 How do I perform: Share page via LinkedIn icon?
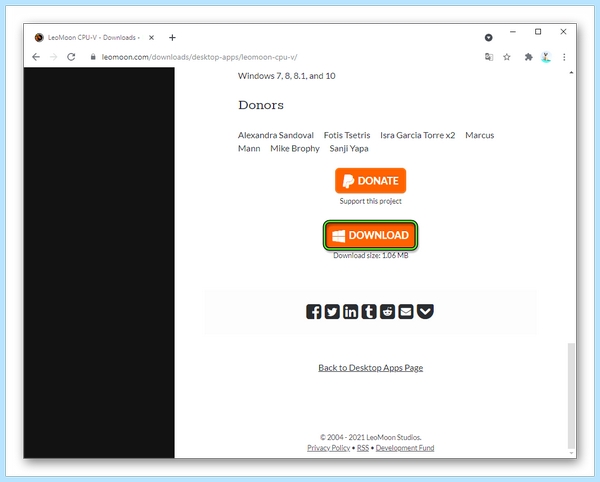tap(350, 312)
